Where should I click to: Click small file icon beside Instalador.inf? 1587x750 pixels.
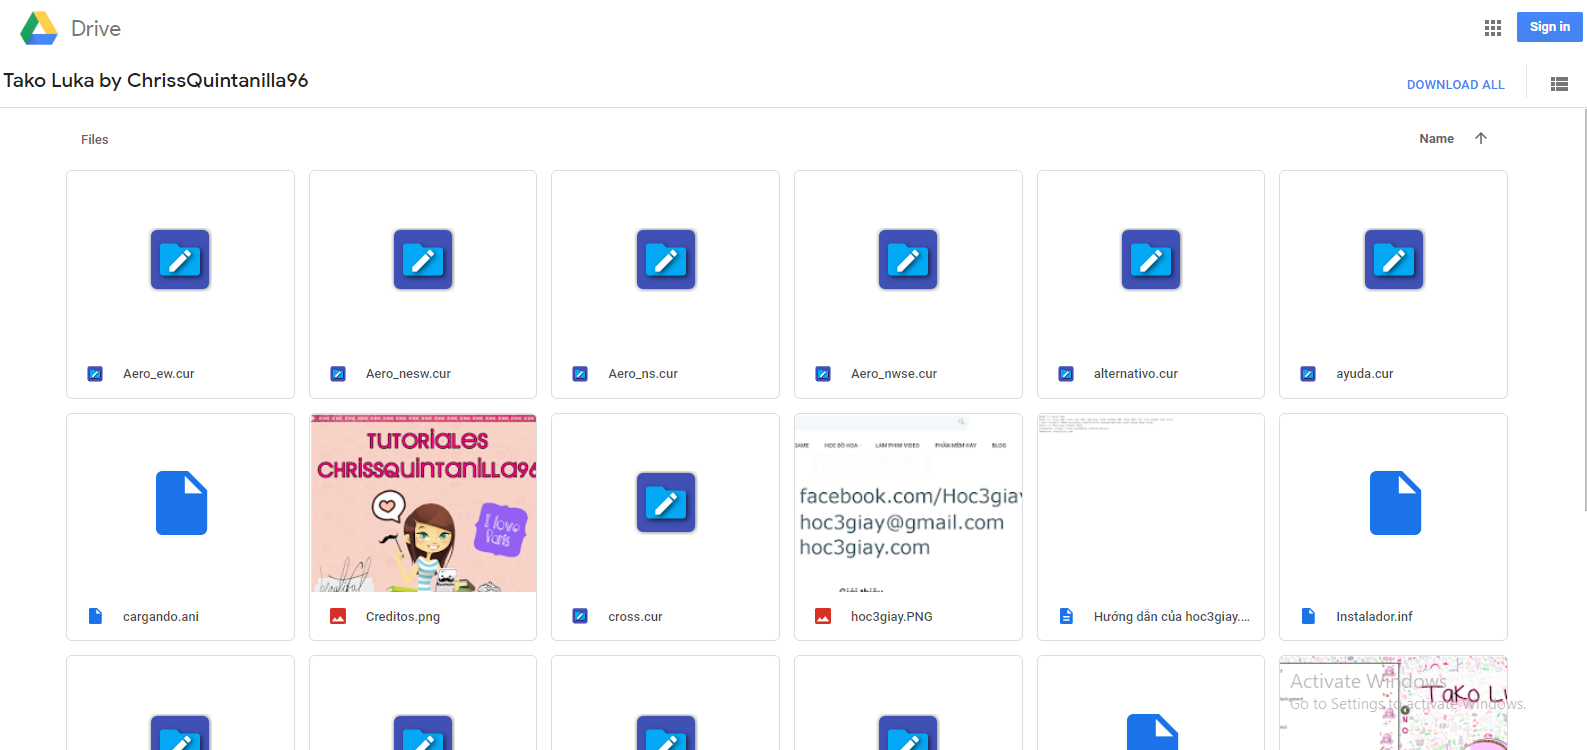click(x=1308, y=616)
